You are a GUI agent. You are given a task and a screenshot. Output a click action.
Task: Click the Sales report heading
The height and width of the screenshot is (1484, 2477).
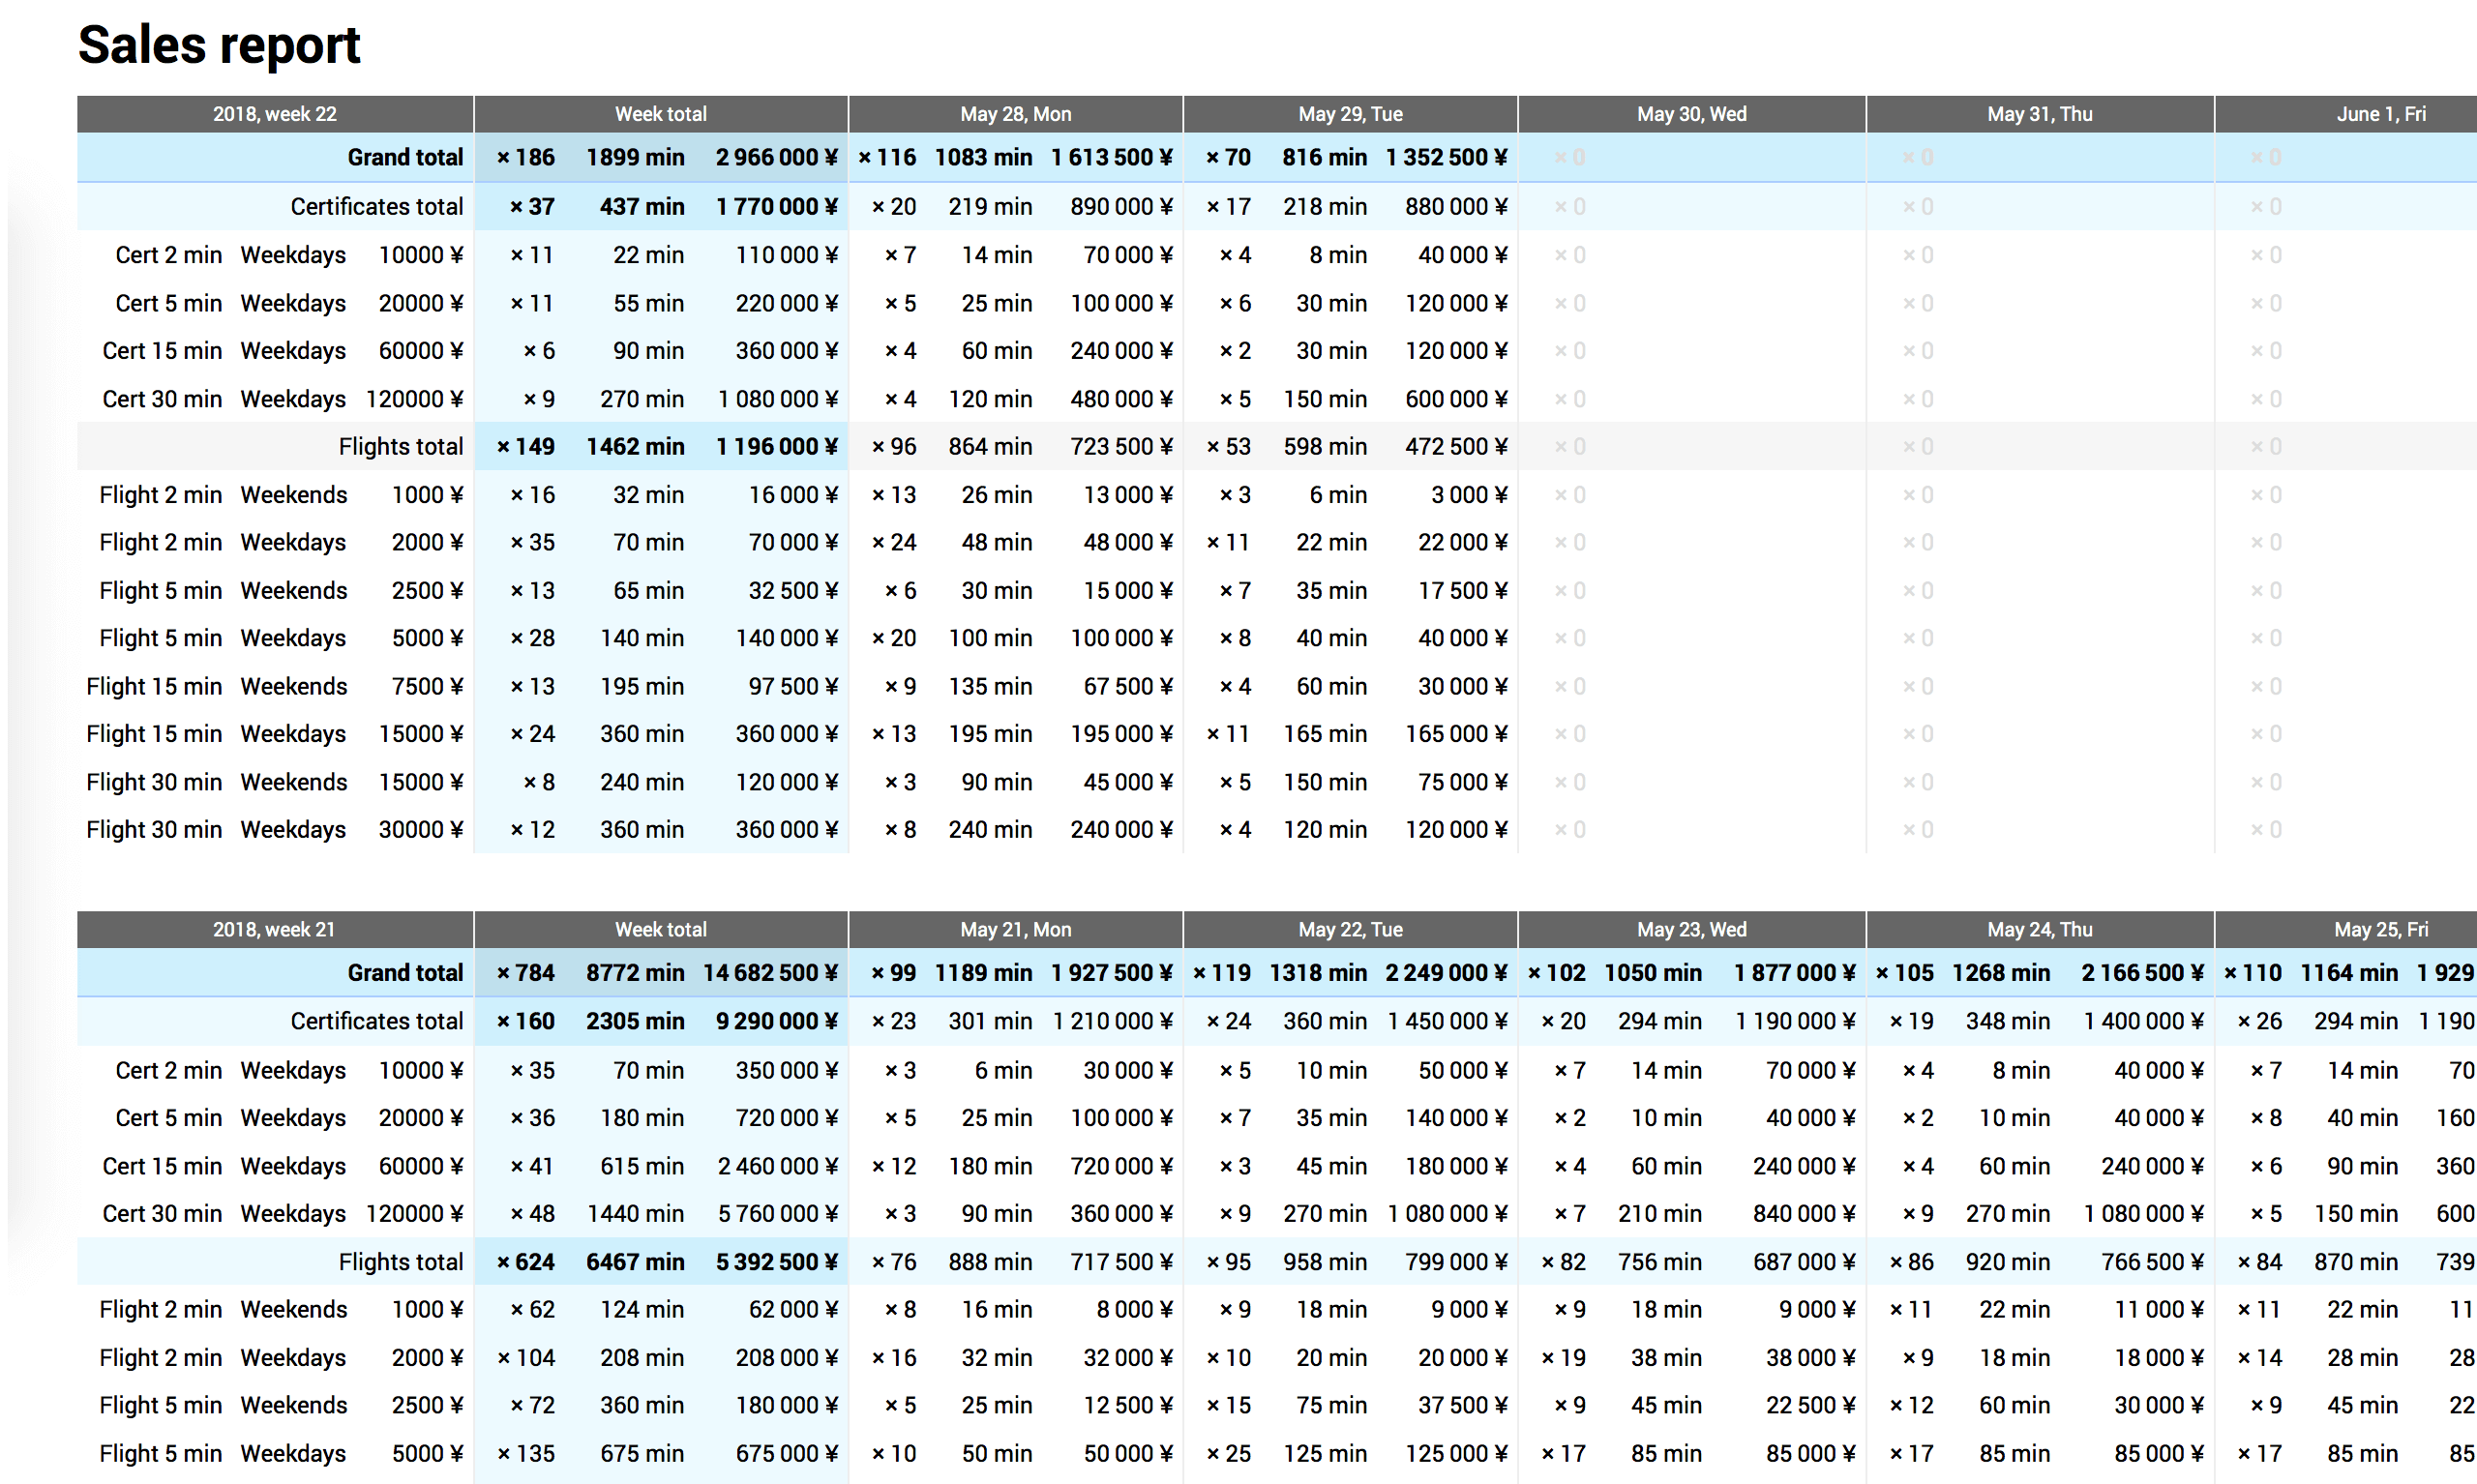click(218, 45)
